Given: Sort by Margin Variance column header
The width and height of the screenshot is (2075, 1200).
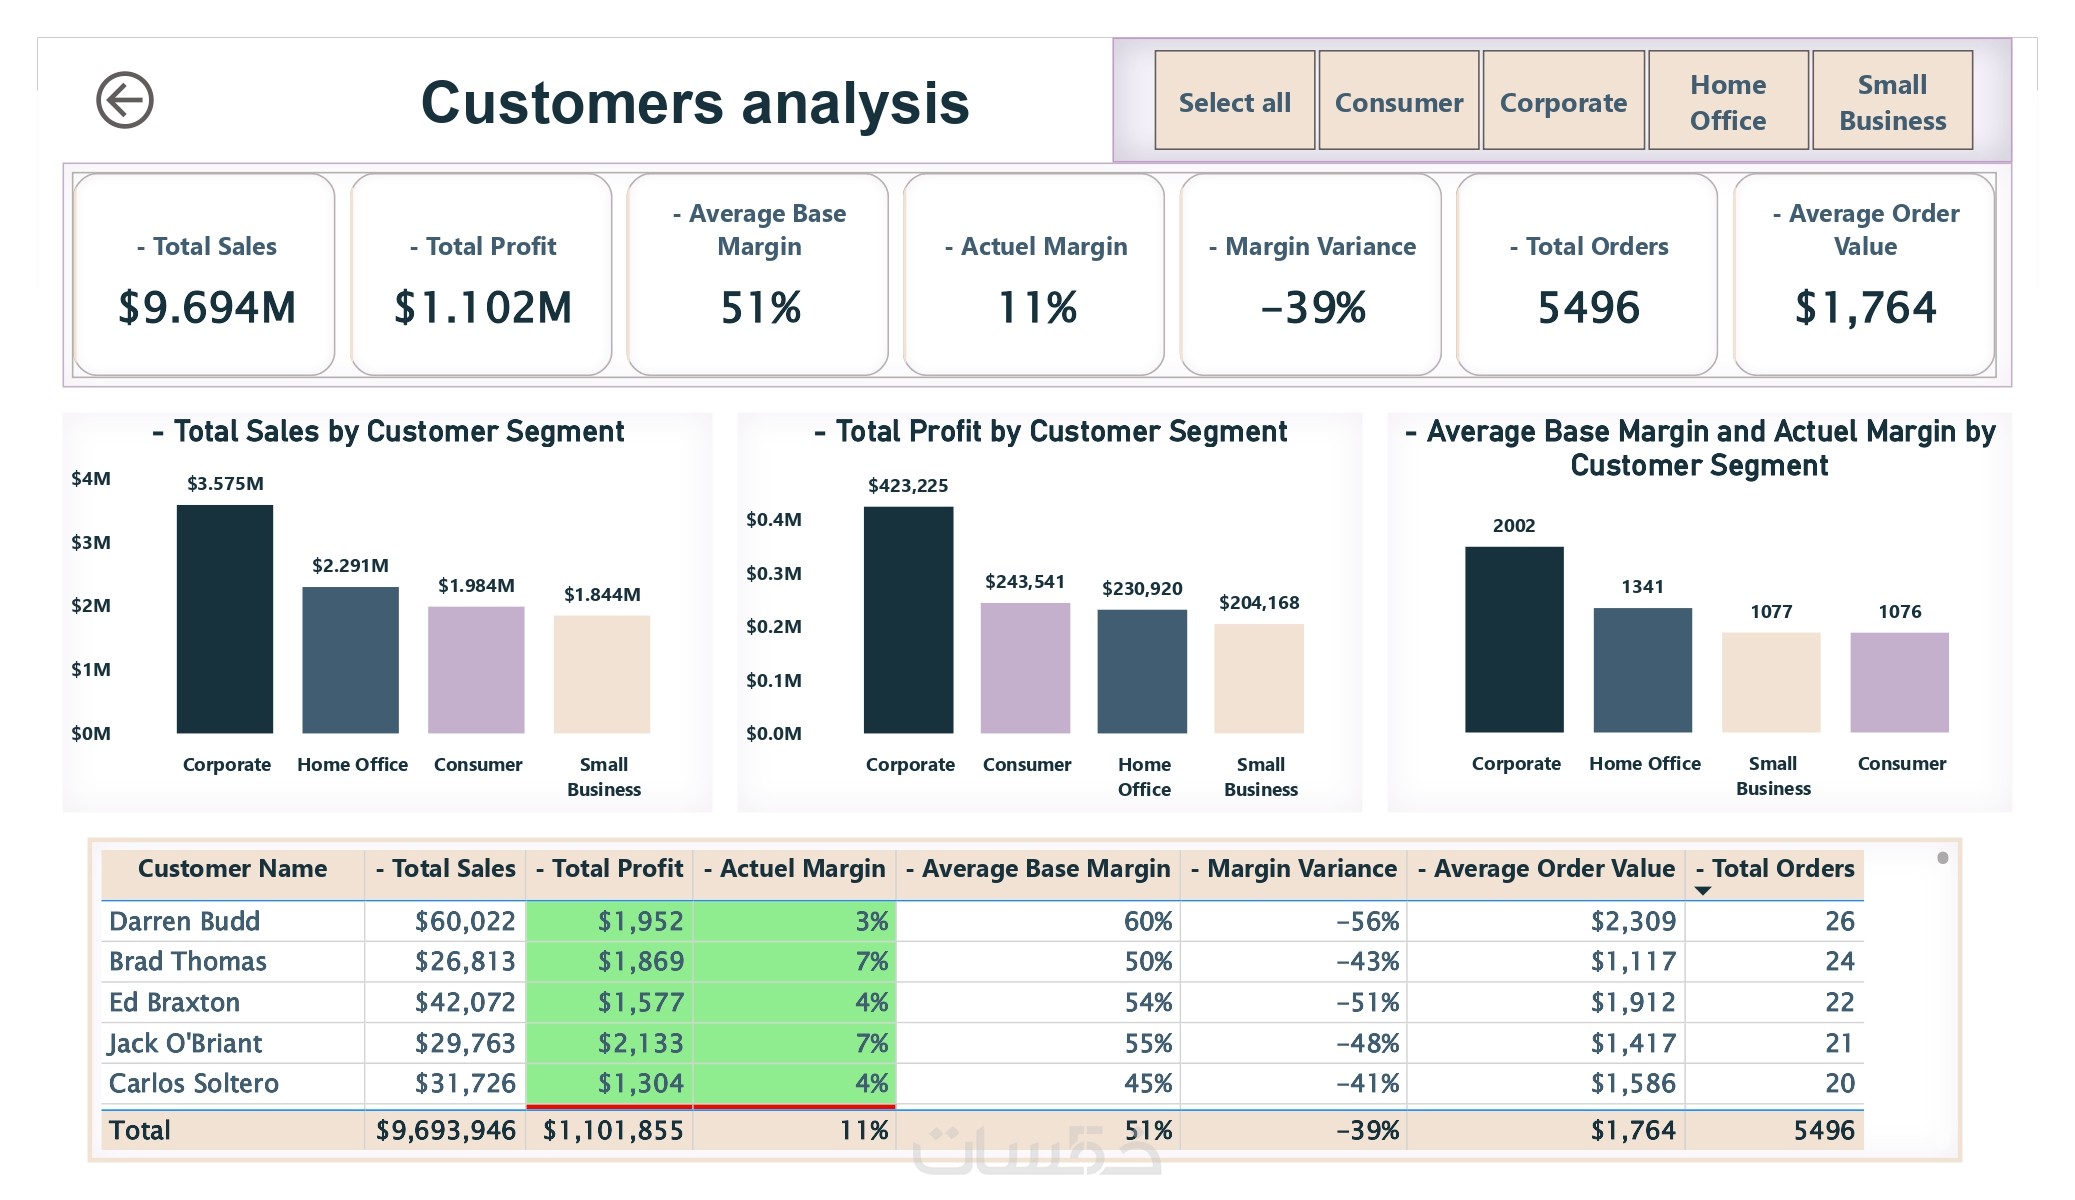Looking at the screenshot, I should tap(1294, 869).
